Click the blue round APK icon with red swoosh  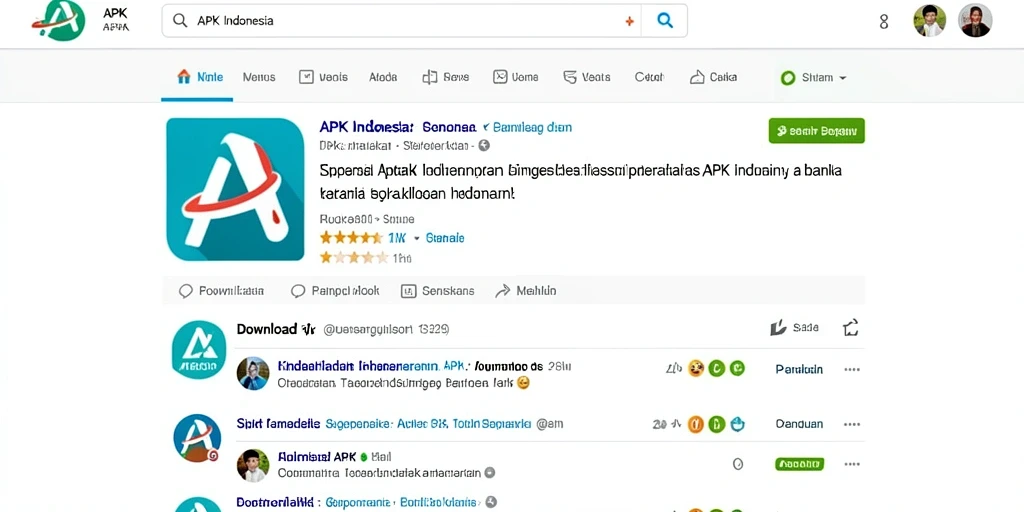pos(197,439)
